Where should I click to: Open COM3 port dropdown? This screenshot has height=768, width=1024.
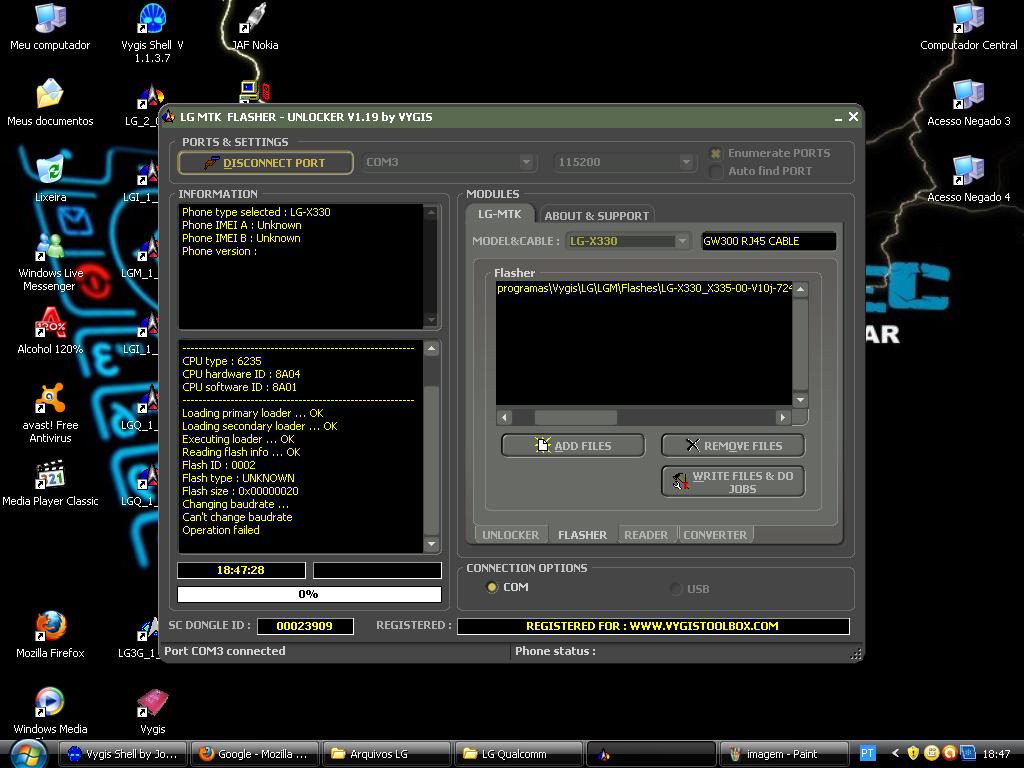pyautogui.click(x=526, y=162)
